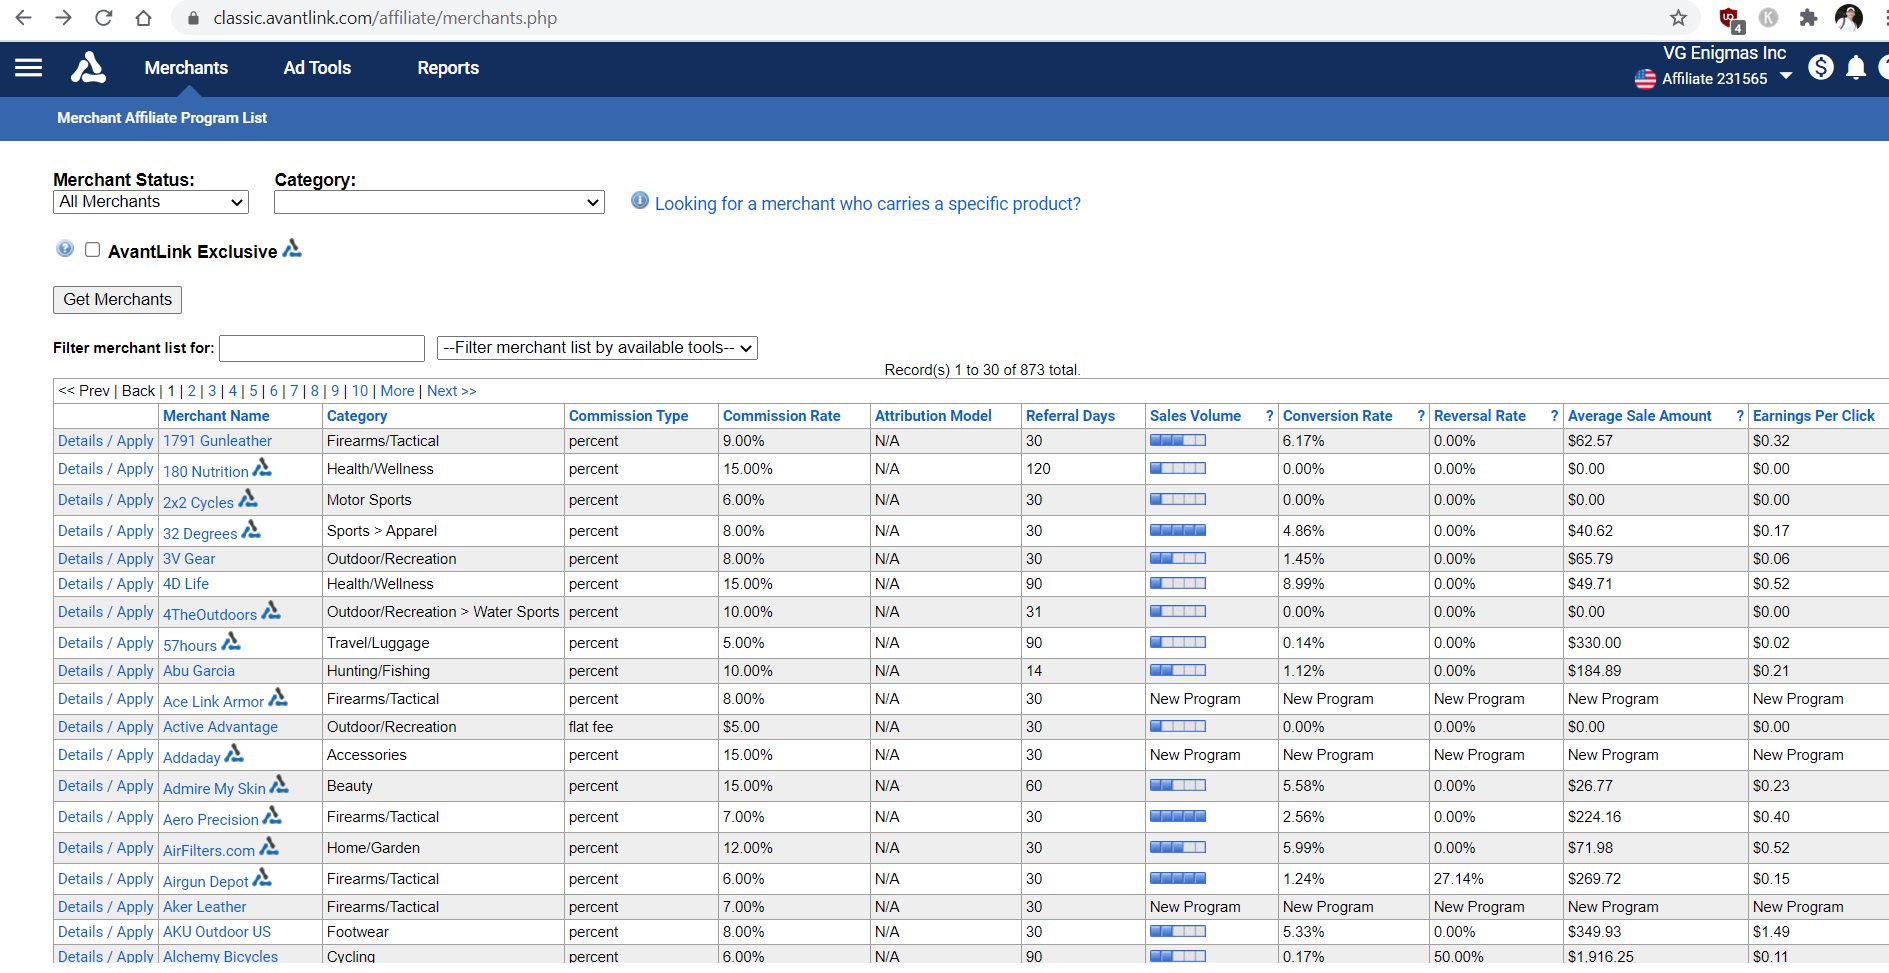Click the exclusive icon beside Addaday
Viewport: 1889px width, 973px height.
[x=234, y=753]
